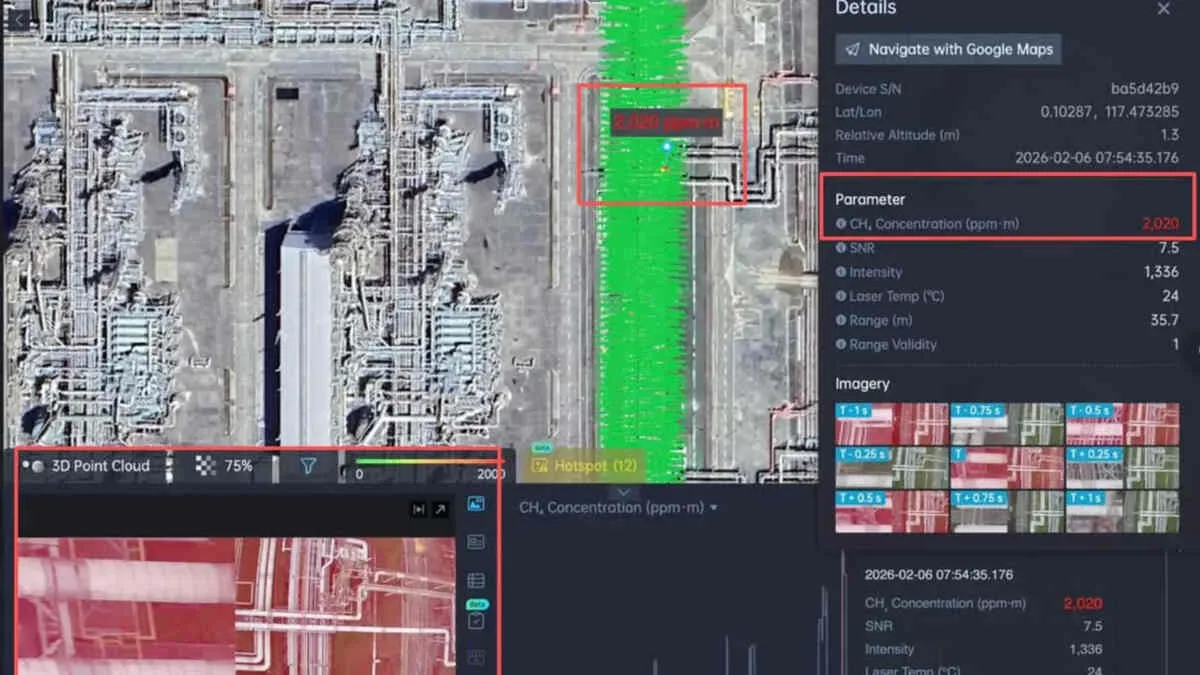The image size is (1200, 675).
Task: Click the Range value 35.7
Action: click(1165, 320)
